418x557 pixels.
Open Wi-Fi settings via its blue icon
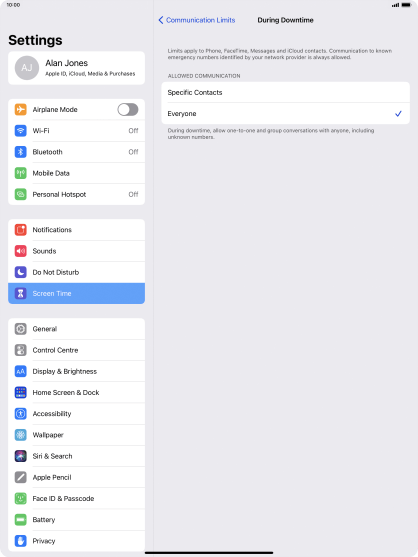tap(21, 131)
